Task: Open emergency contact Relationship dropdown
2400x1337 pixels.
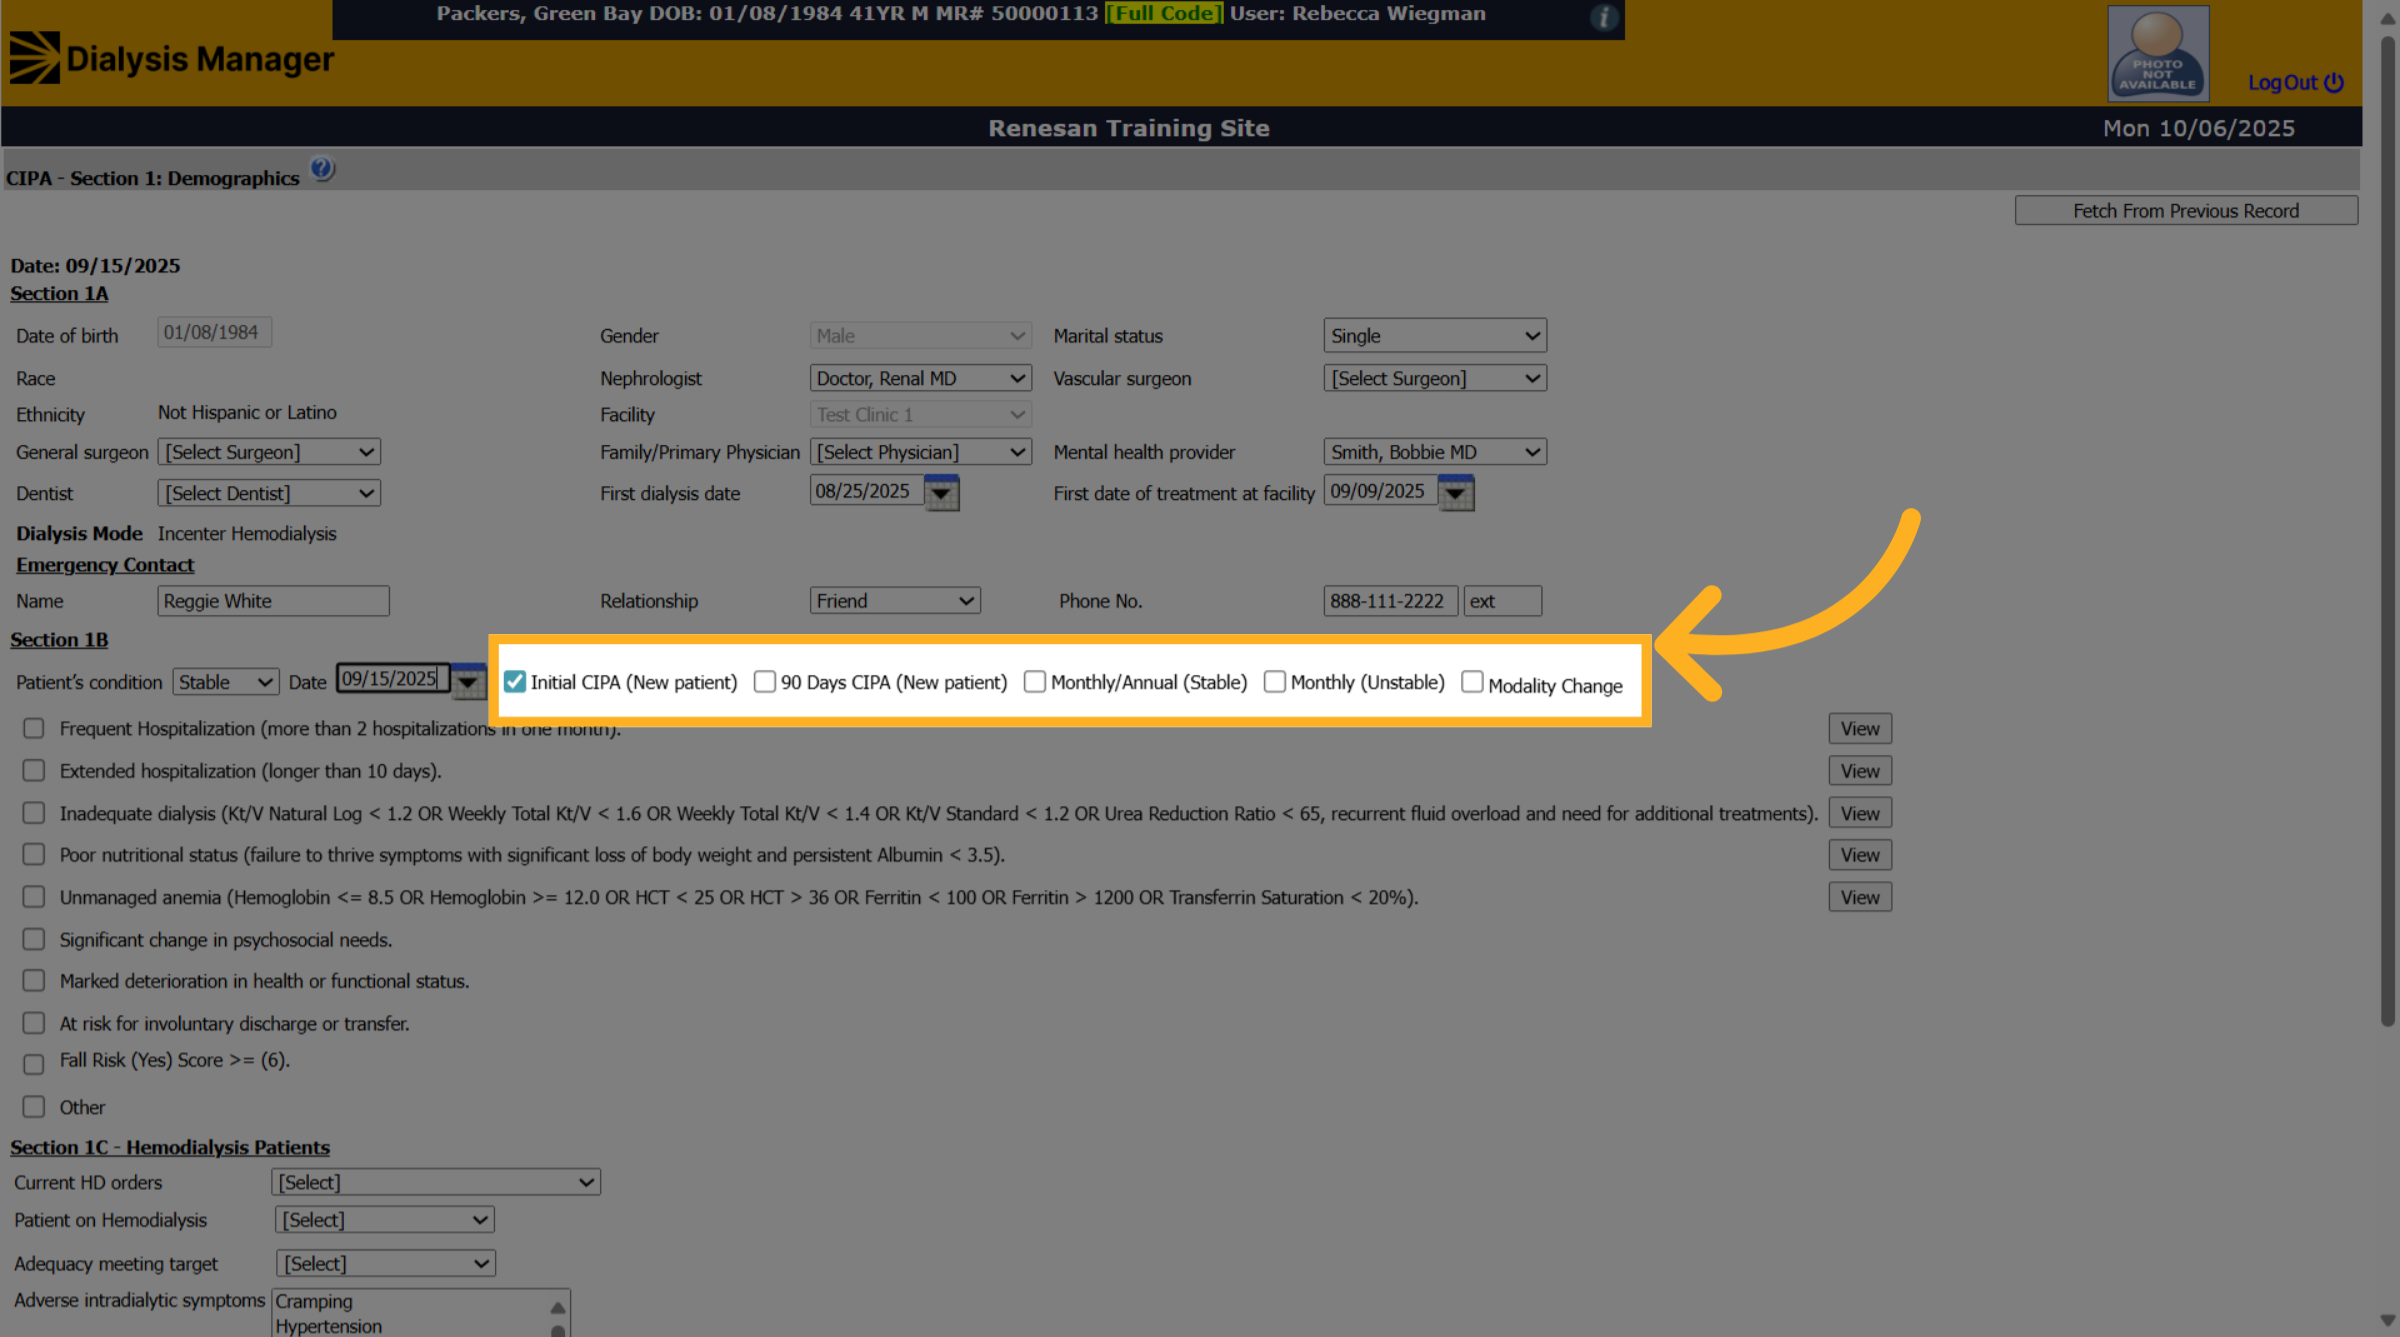Action: coord(895,601)
